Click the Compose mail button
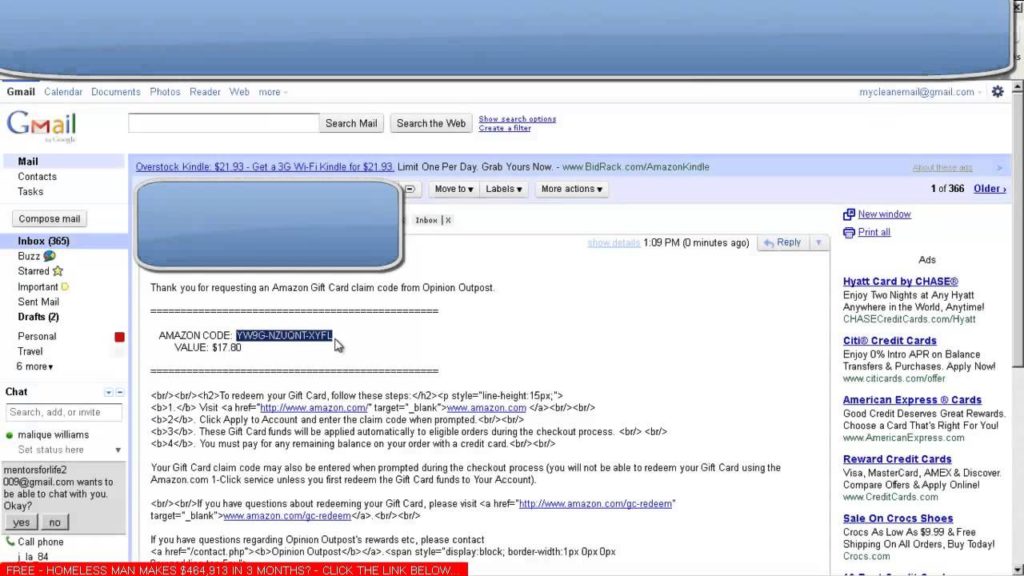Screen dimensions: 1024x576 pos(49,219)
